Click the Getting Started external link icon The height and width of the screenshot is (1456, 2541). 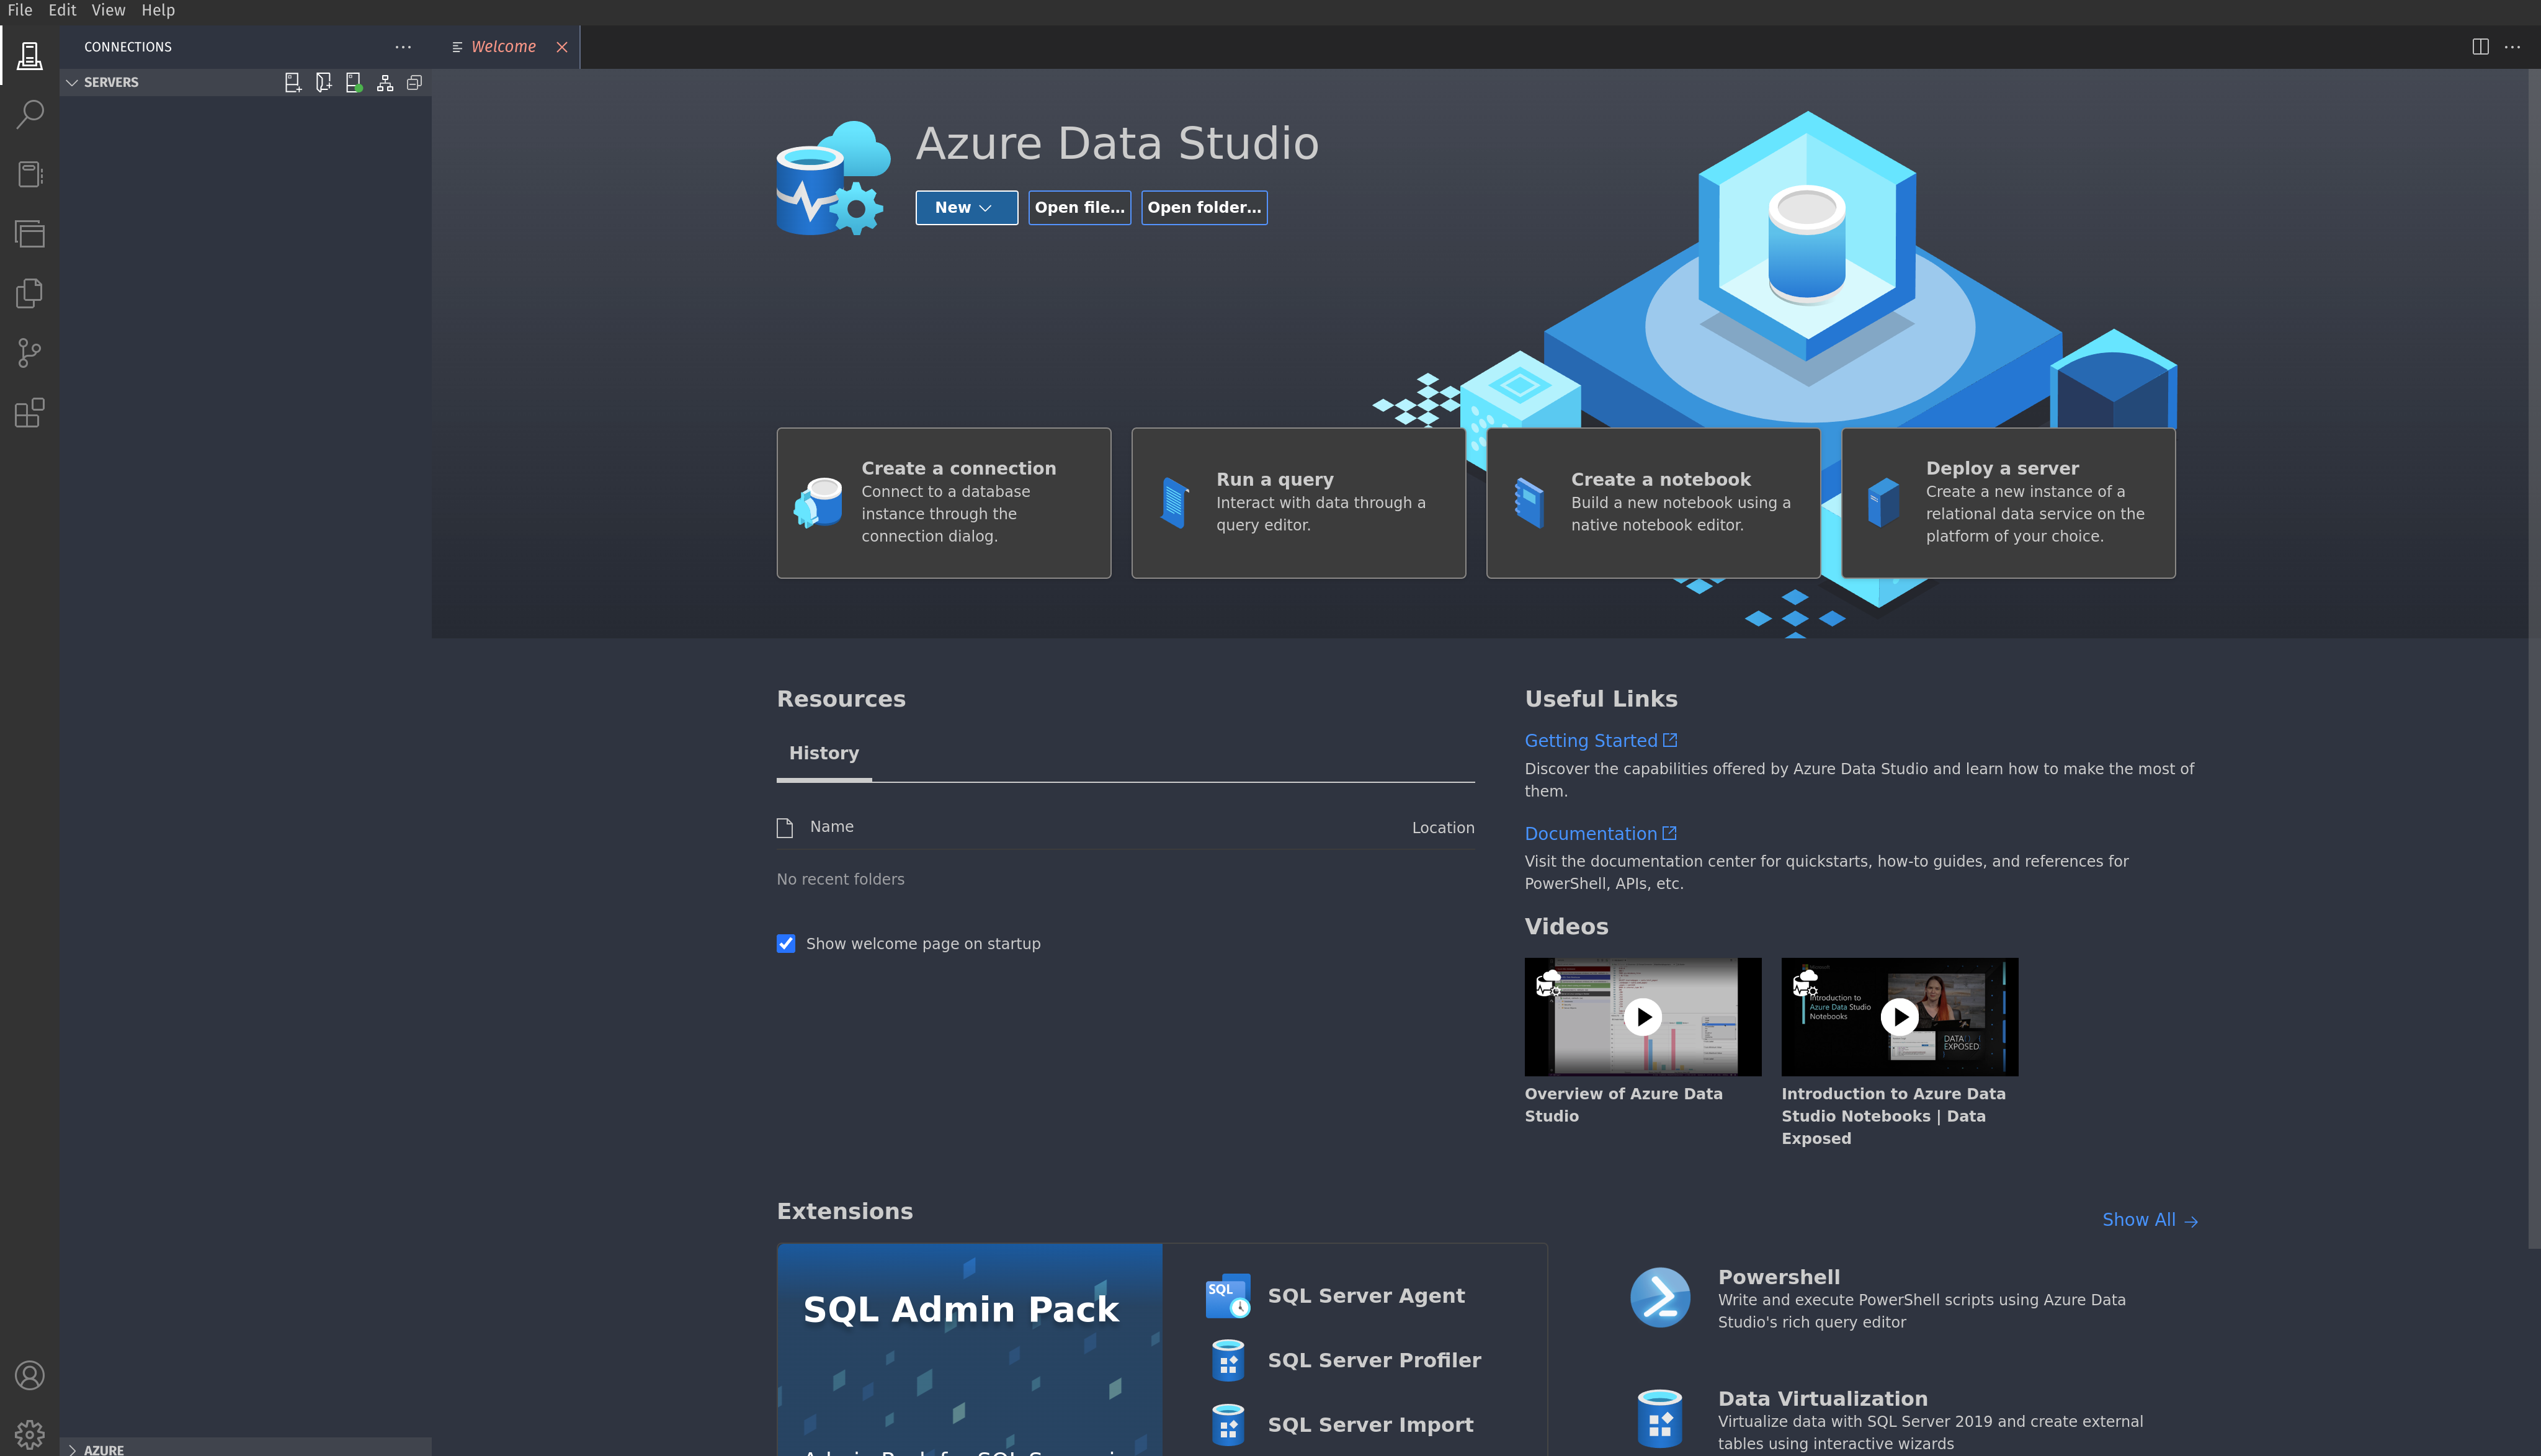click(1670, 740)
